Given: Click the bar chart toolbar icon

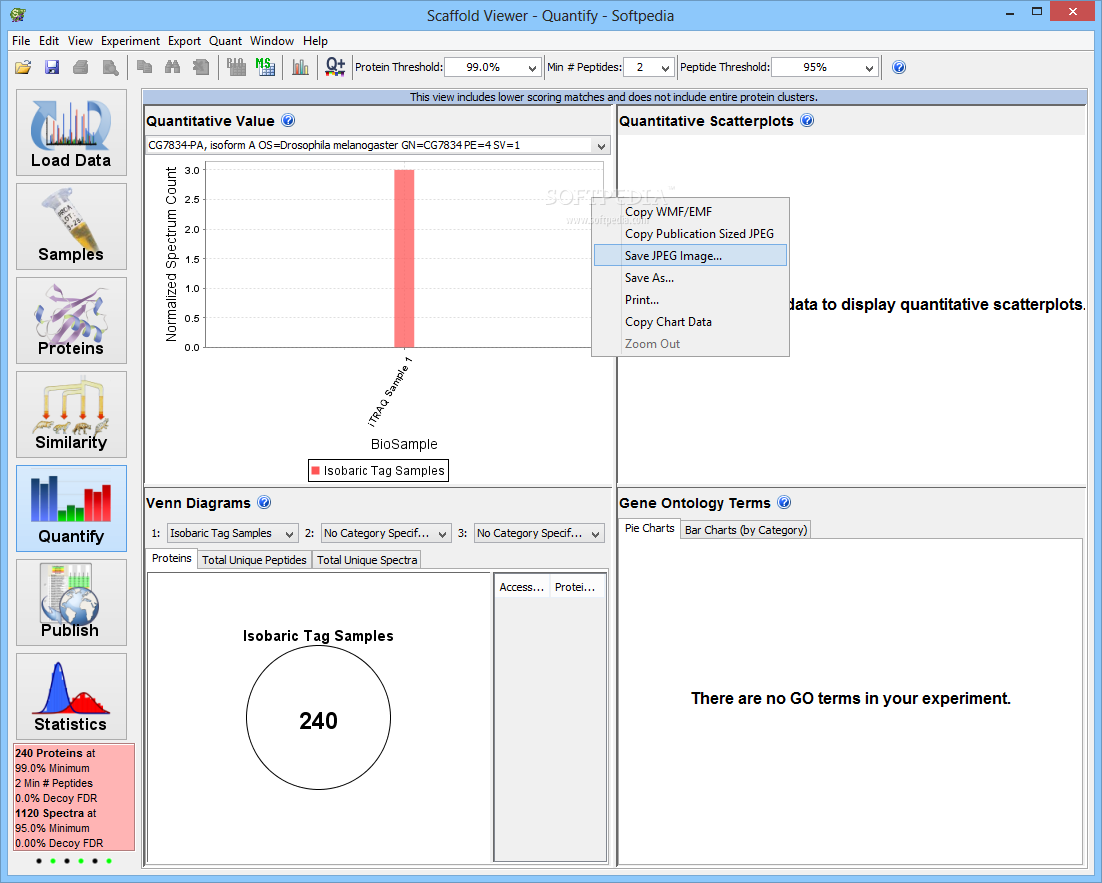Looking at the screenshot, I should point(300,67).
